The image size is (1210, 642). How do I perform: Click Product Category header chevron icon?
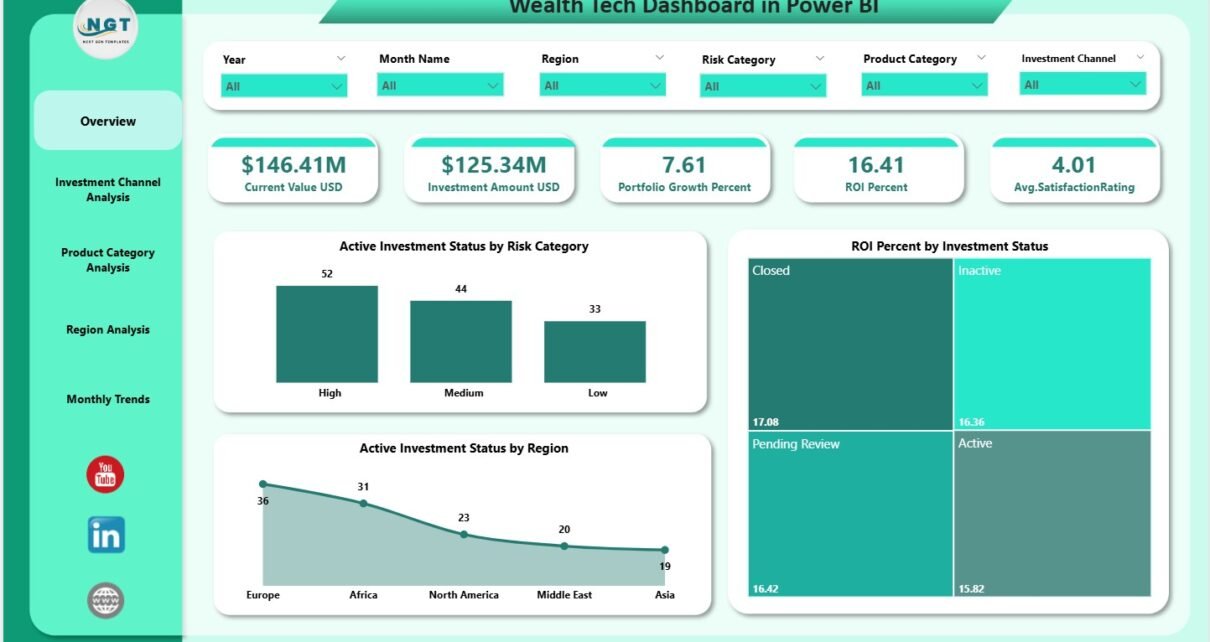[981, 58]
